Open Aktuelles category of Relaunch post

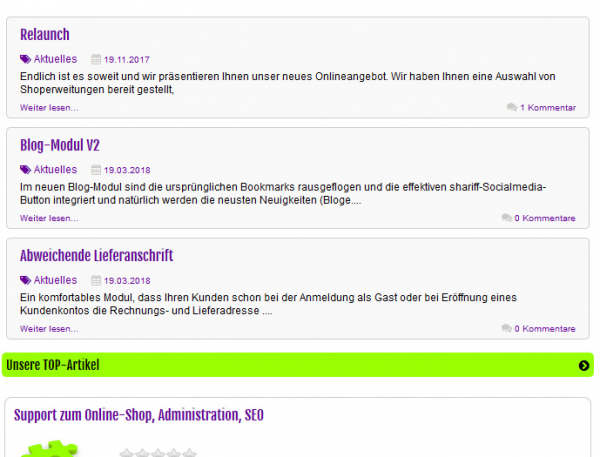(x=55, y=59)
